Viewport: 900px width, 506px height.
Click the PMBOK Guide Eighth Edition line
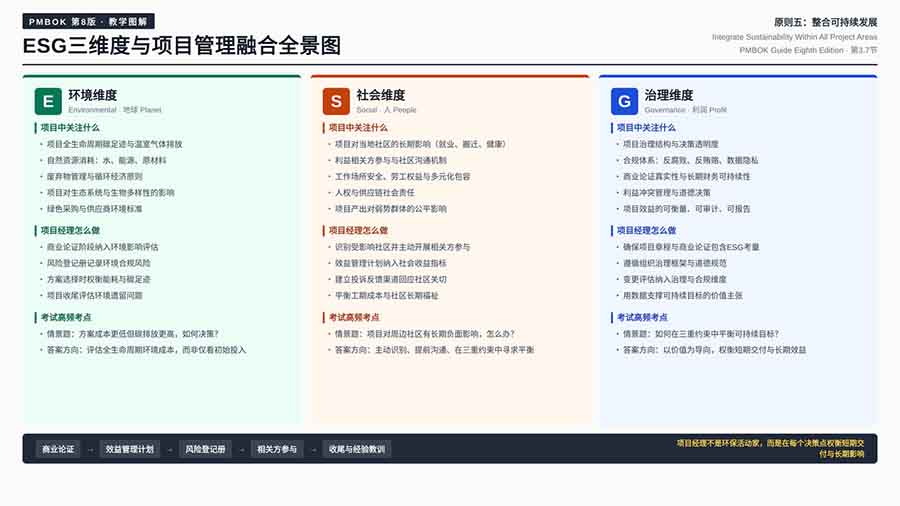[808, 50]
